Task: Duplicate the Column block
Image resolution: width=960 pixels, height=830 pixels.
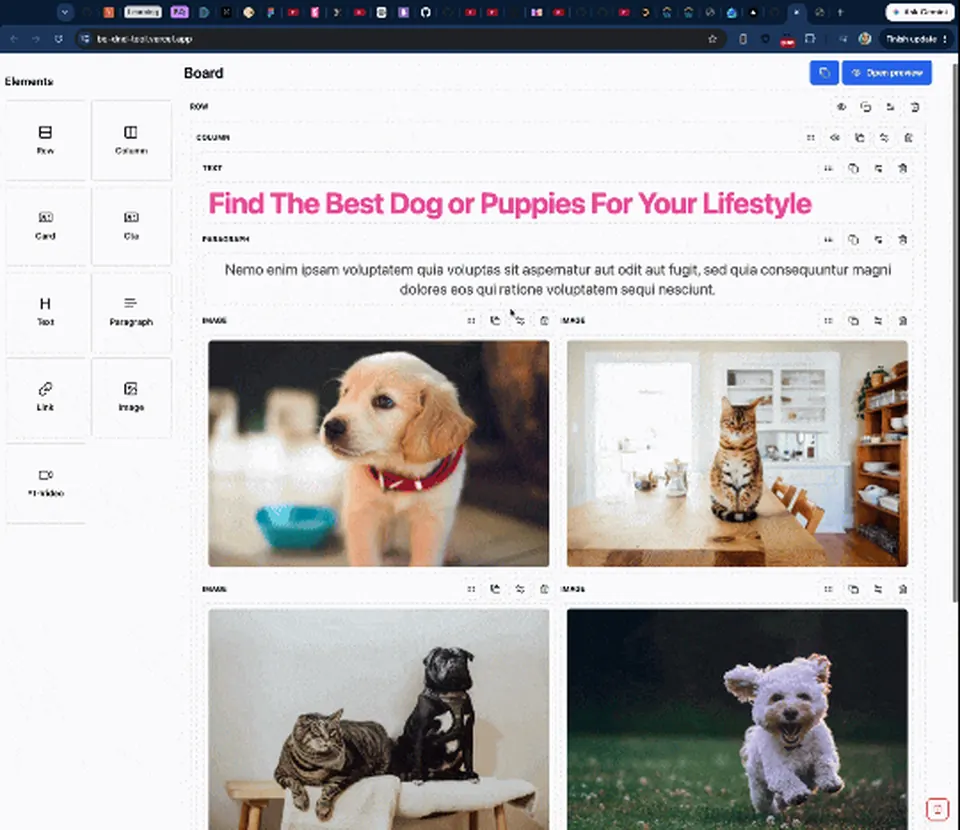Action: pyautogui.click(x=860, y=138)
